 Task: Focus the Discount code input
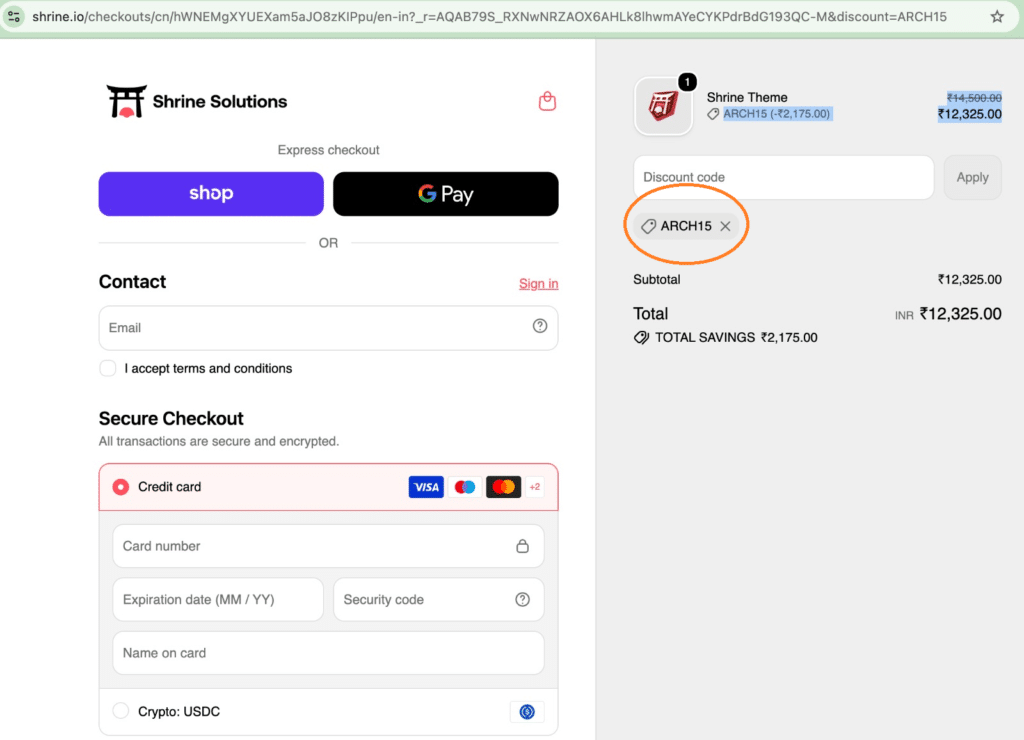click(784, 177)
